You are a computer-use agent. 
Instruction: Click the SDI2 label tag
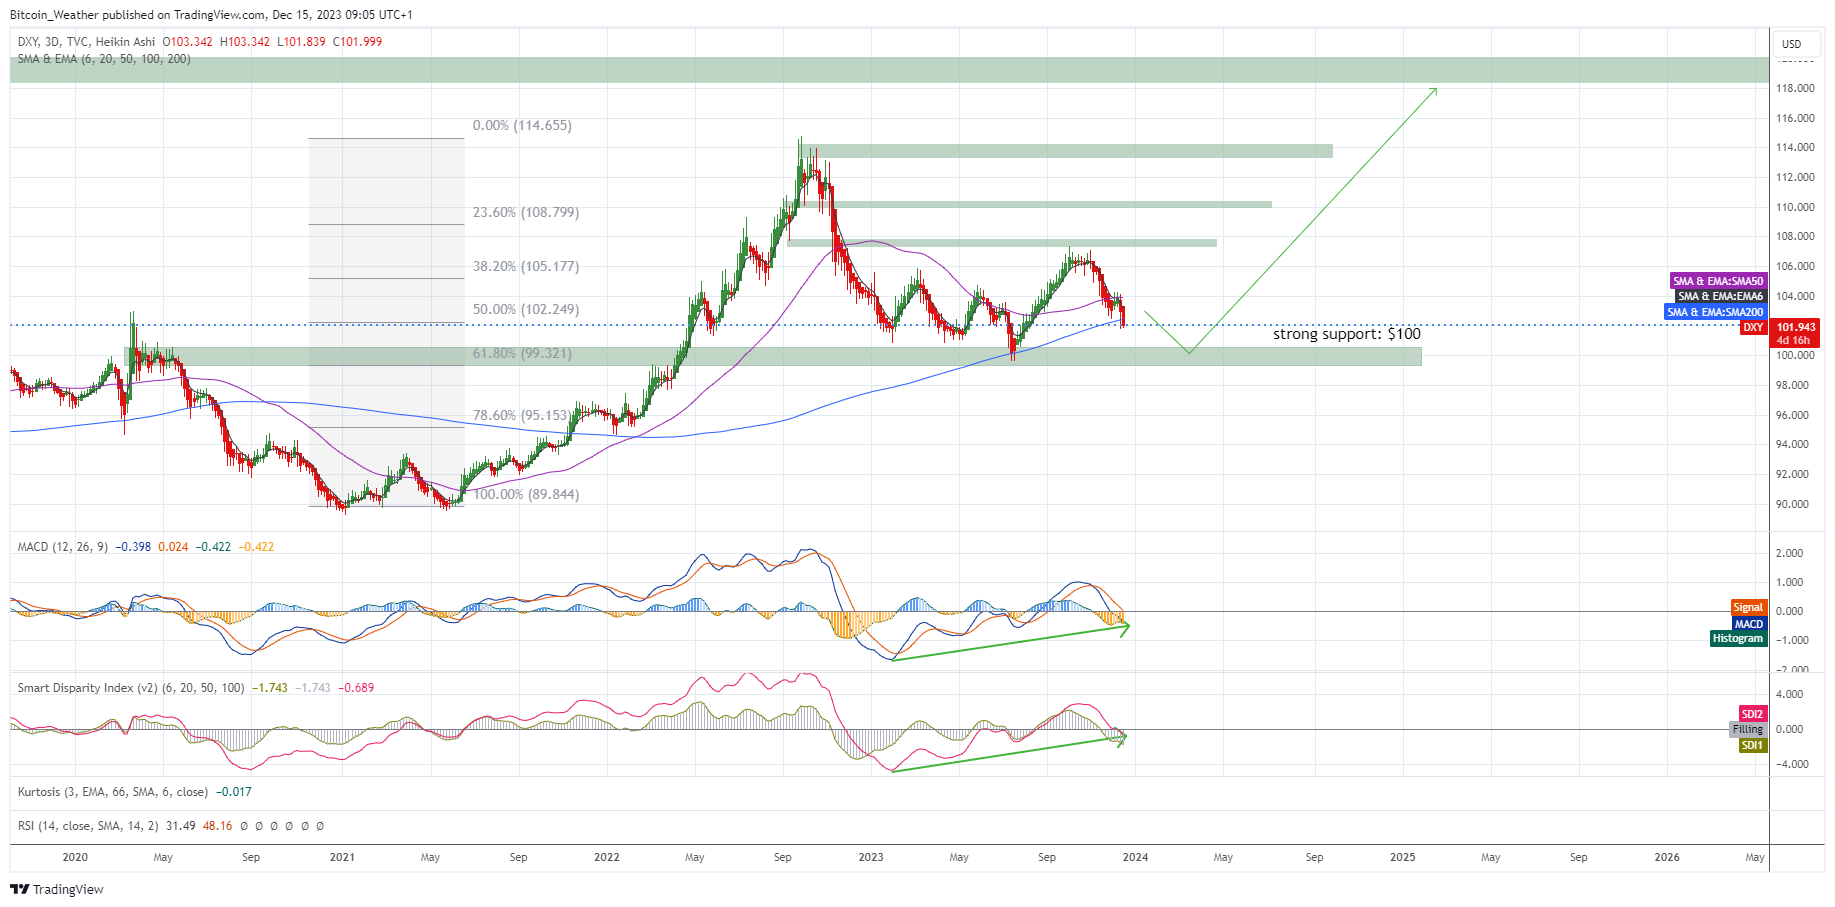[1752, 714]
